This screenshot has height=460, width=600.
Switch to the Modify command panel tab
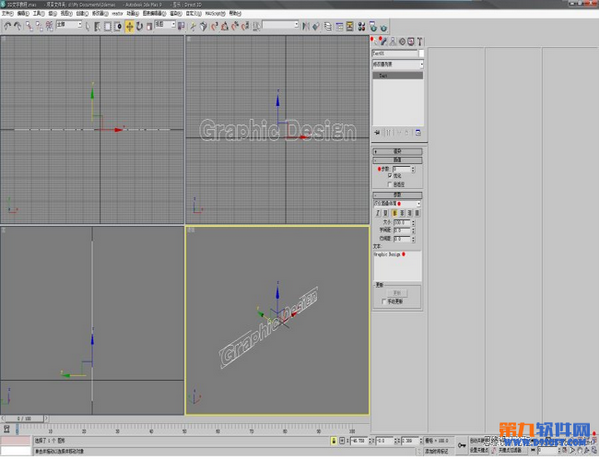384,41
